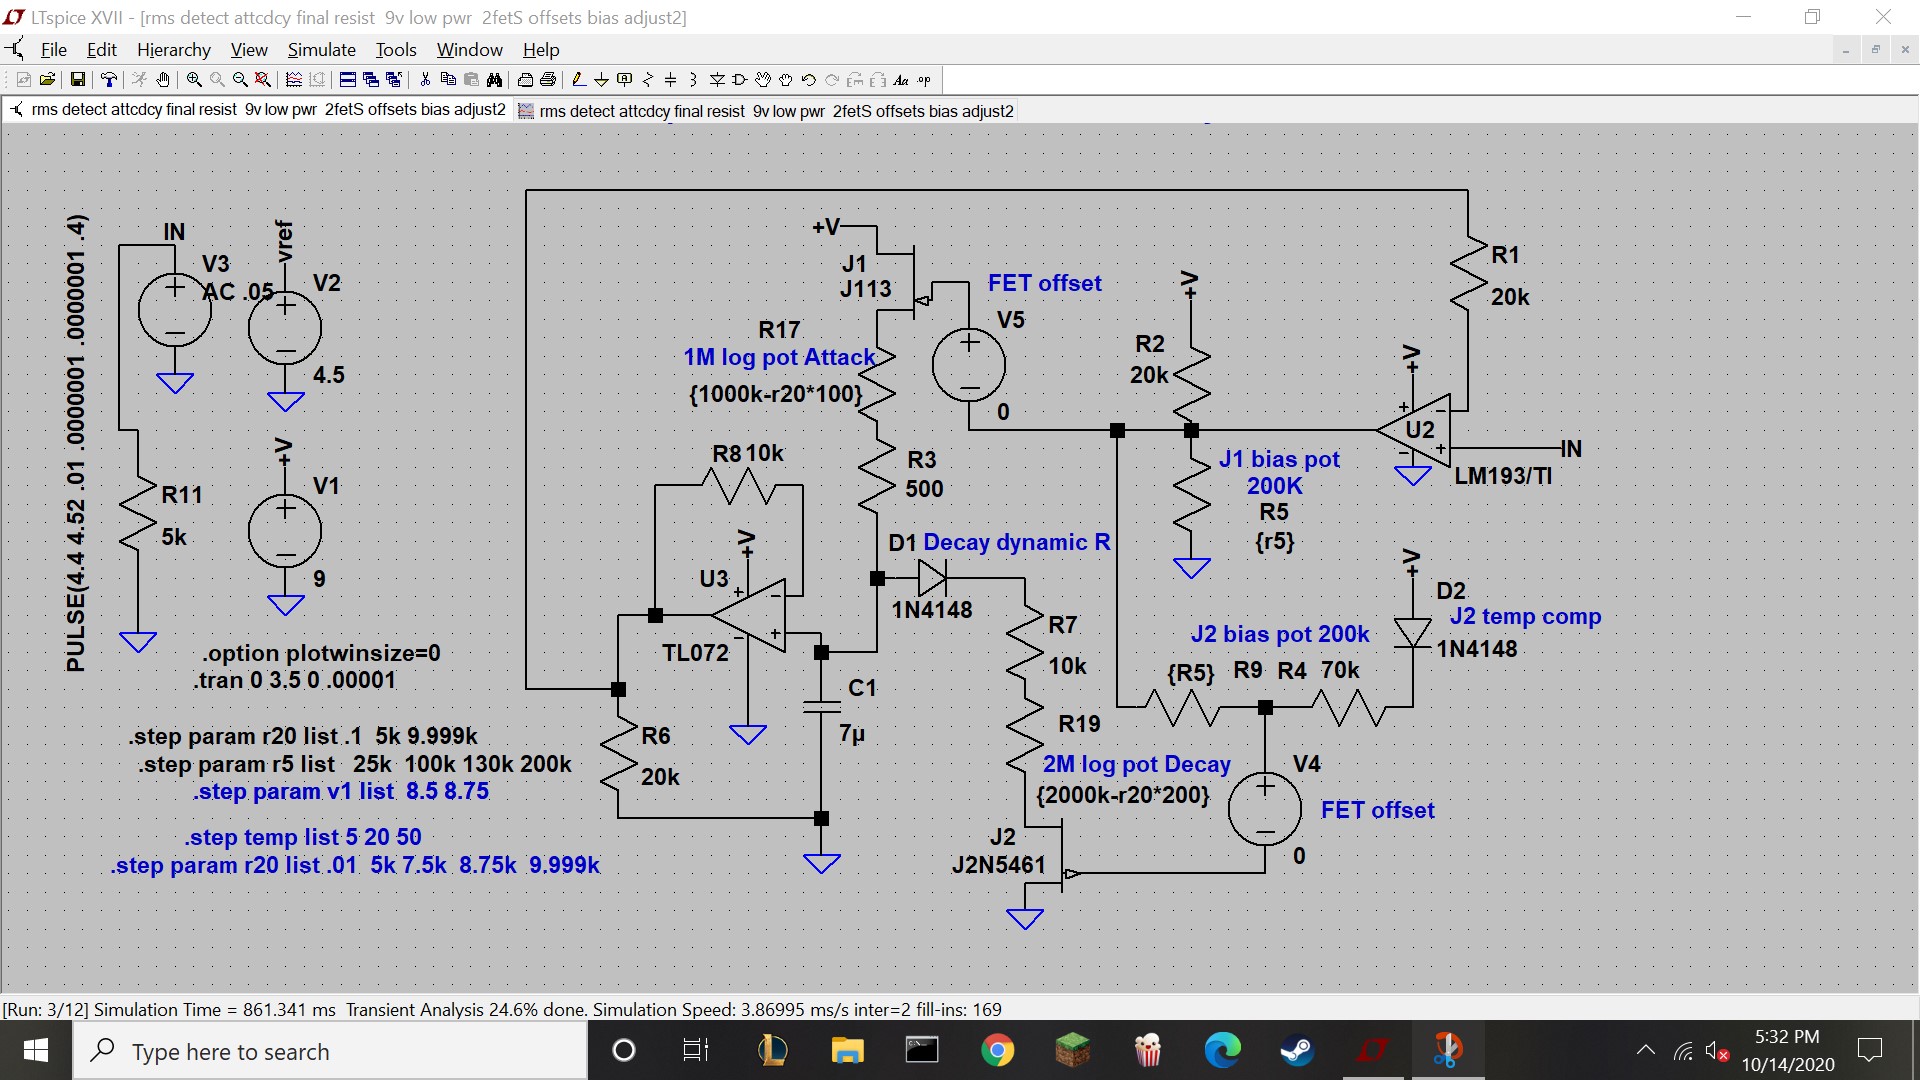Click the 'J2 temp comp' comment text
The height and width of the screenshot is (1080, 1920).
pos(1525,617)
